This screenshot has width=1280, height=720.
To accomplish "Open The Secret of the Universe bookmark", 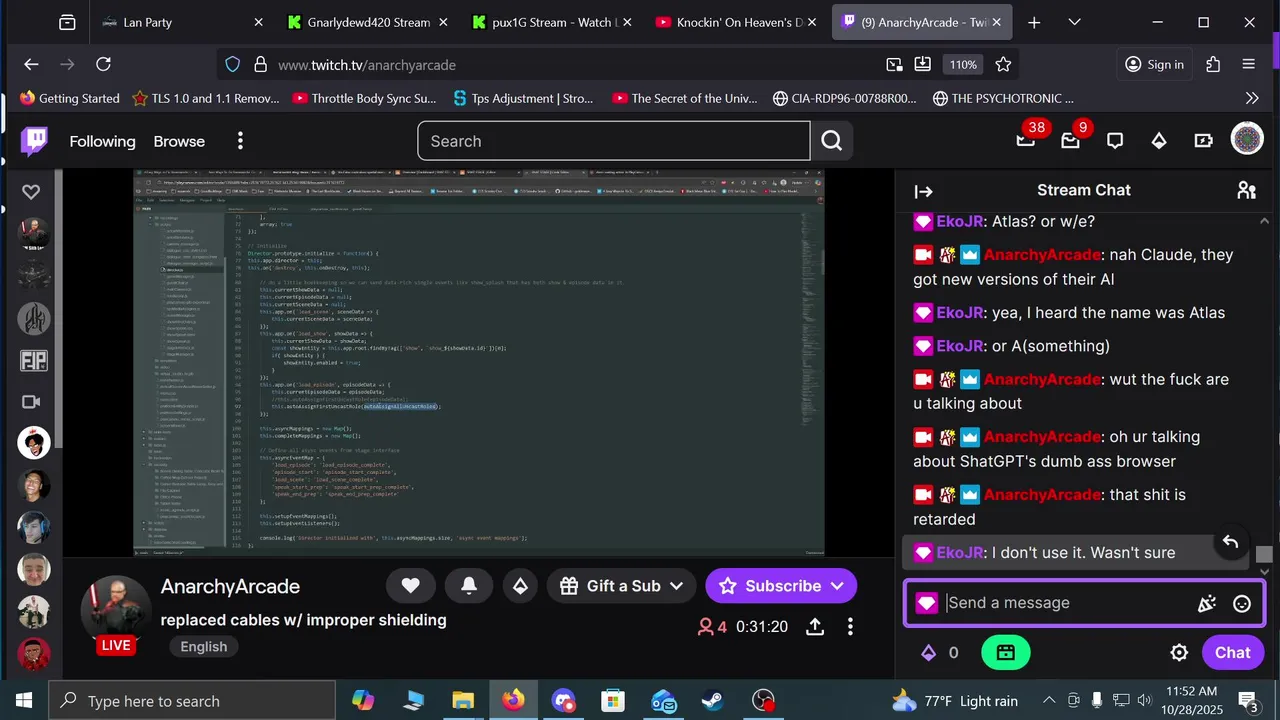I will [685, 98].
